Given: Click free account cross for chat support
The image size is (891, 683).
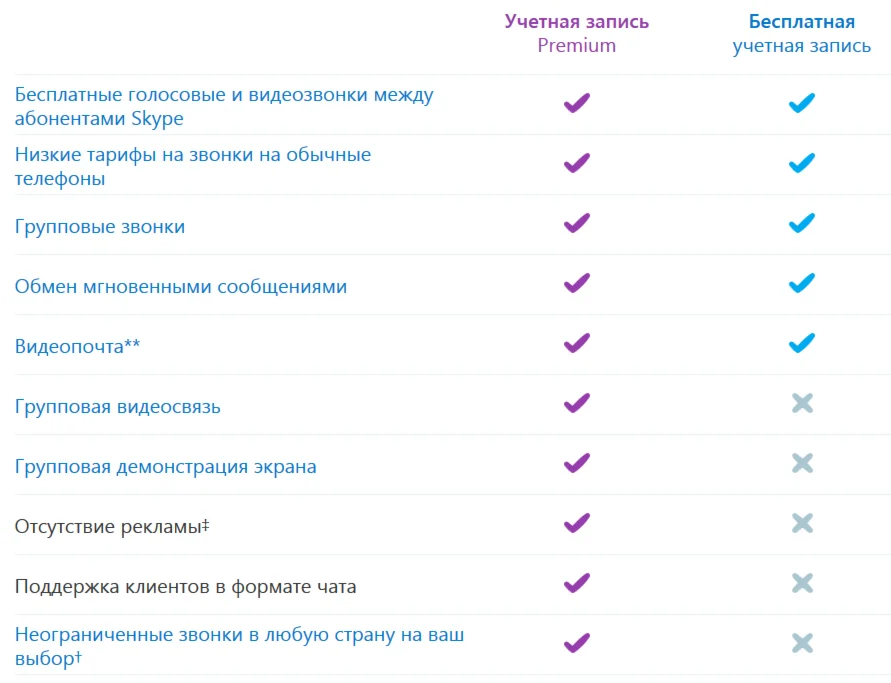Looking at the screenshot, I should [x=802, y=583].
